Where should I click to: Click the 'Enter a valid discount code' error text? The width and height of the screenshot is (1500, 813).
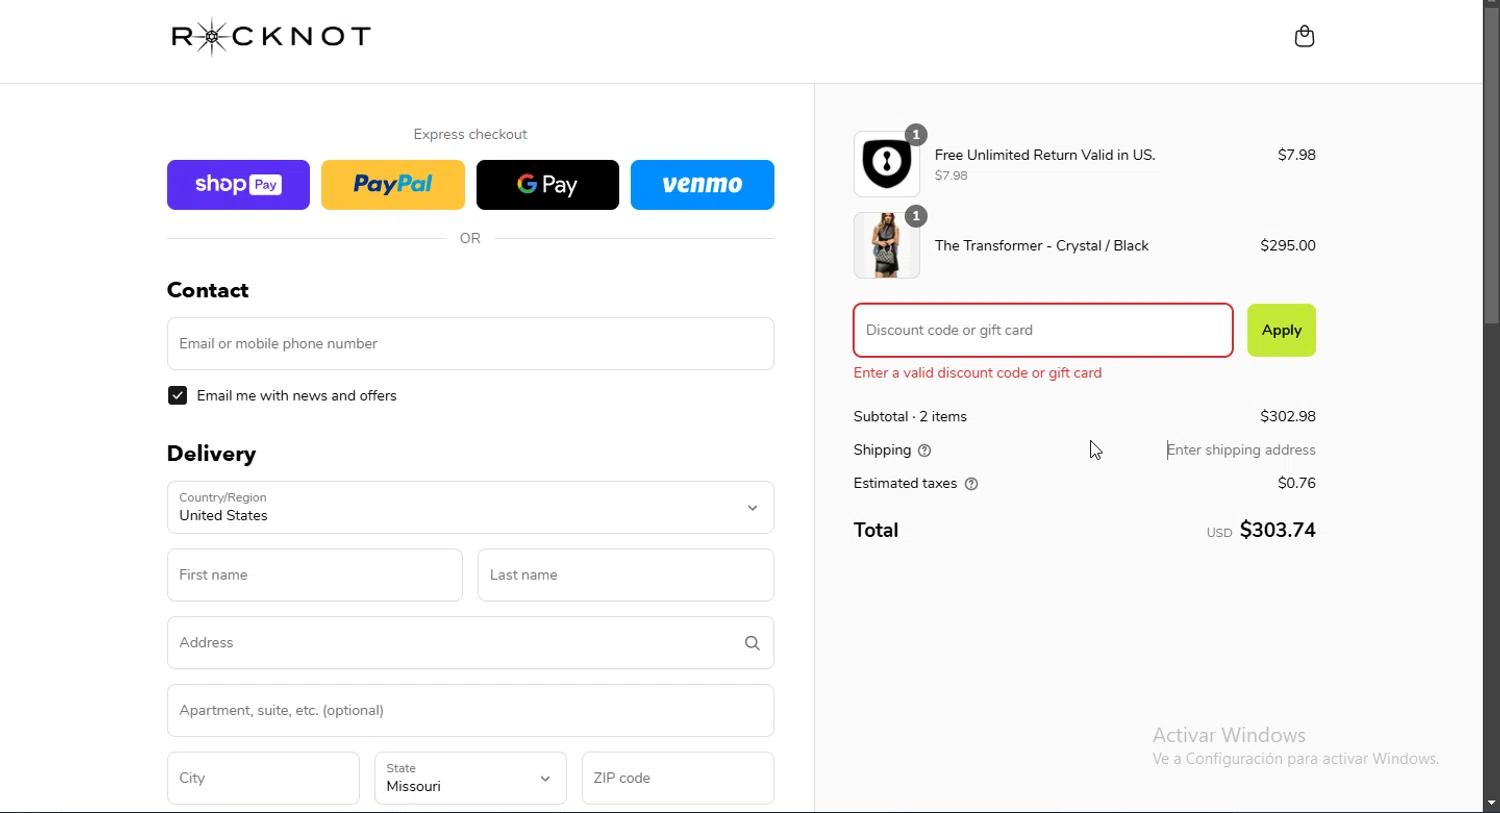click(x=978, y=373)
